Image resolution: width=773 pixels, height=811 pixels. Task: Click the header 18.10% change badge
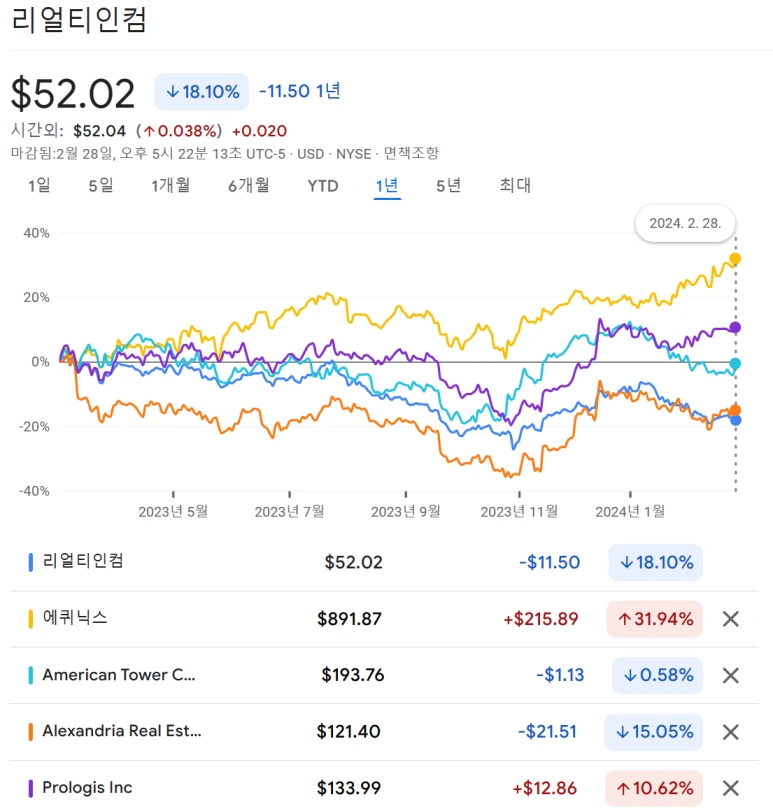point(202,92)
